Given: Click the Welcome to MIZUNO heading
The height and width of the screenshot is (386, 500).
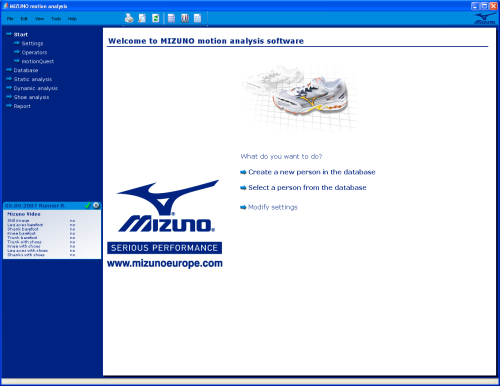Looking at the screenshot, I should 206,41.
